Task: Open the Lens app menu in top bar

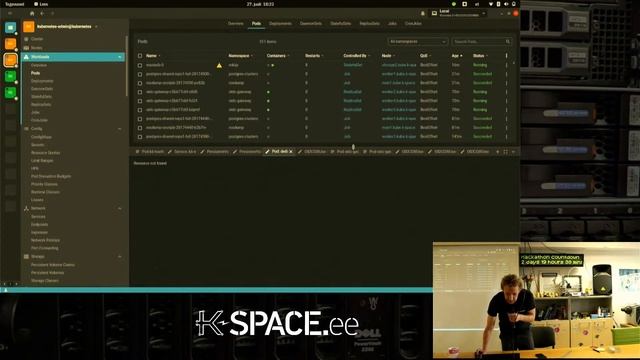Action: click(41, 4)
